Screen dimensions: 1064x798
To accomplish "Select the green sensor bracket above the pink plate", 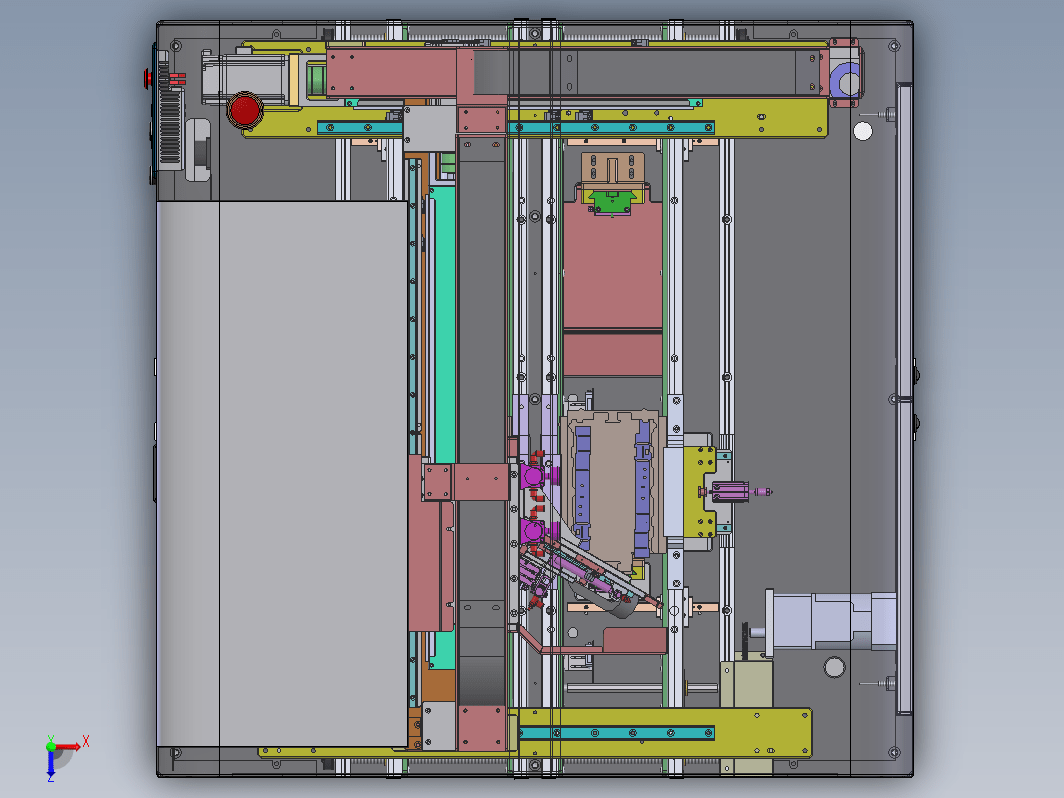I will 613,202.
